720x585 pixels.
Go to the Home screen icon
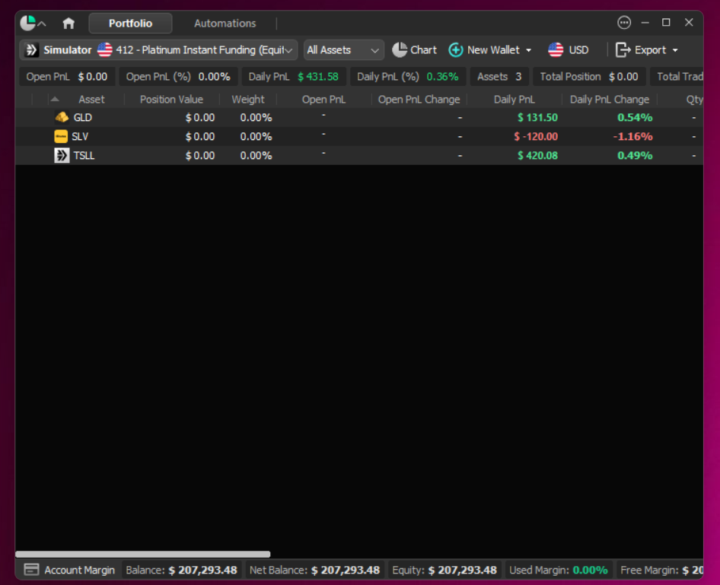click(x=68, y=23)
